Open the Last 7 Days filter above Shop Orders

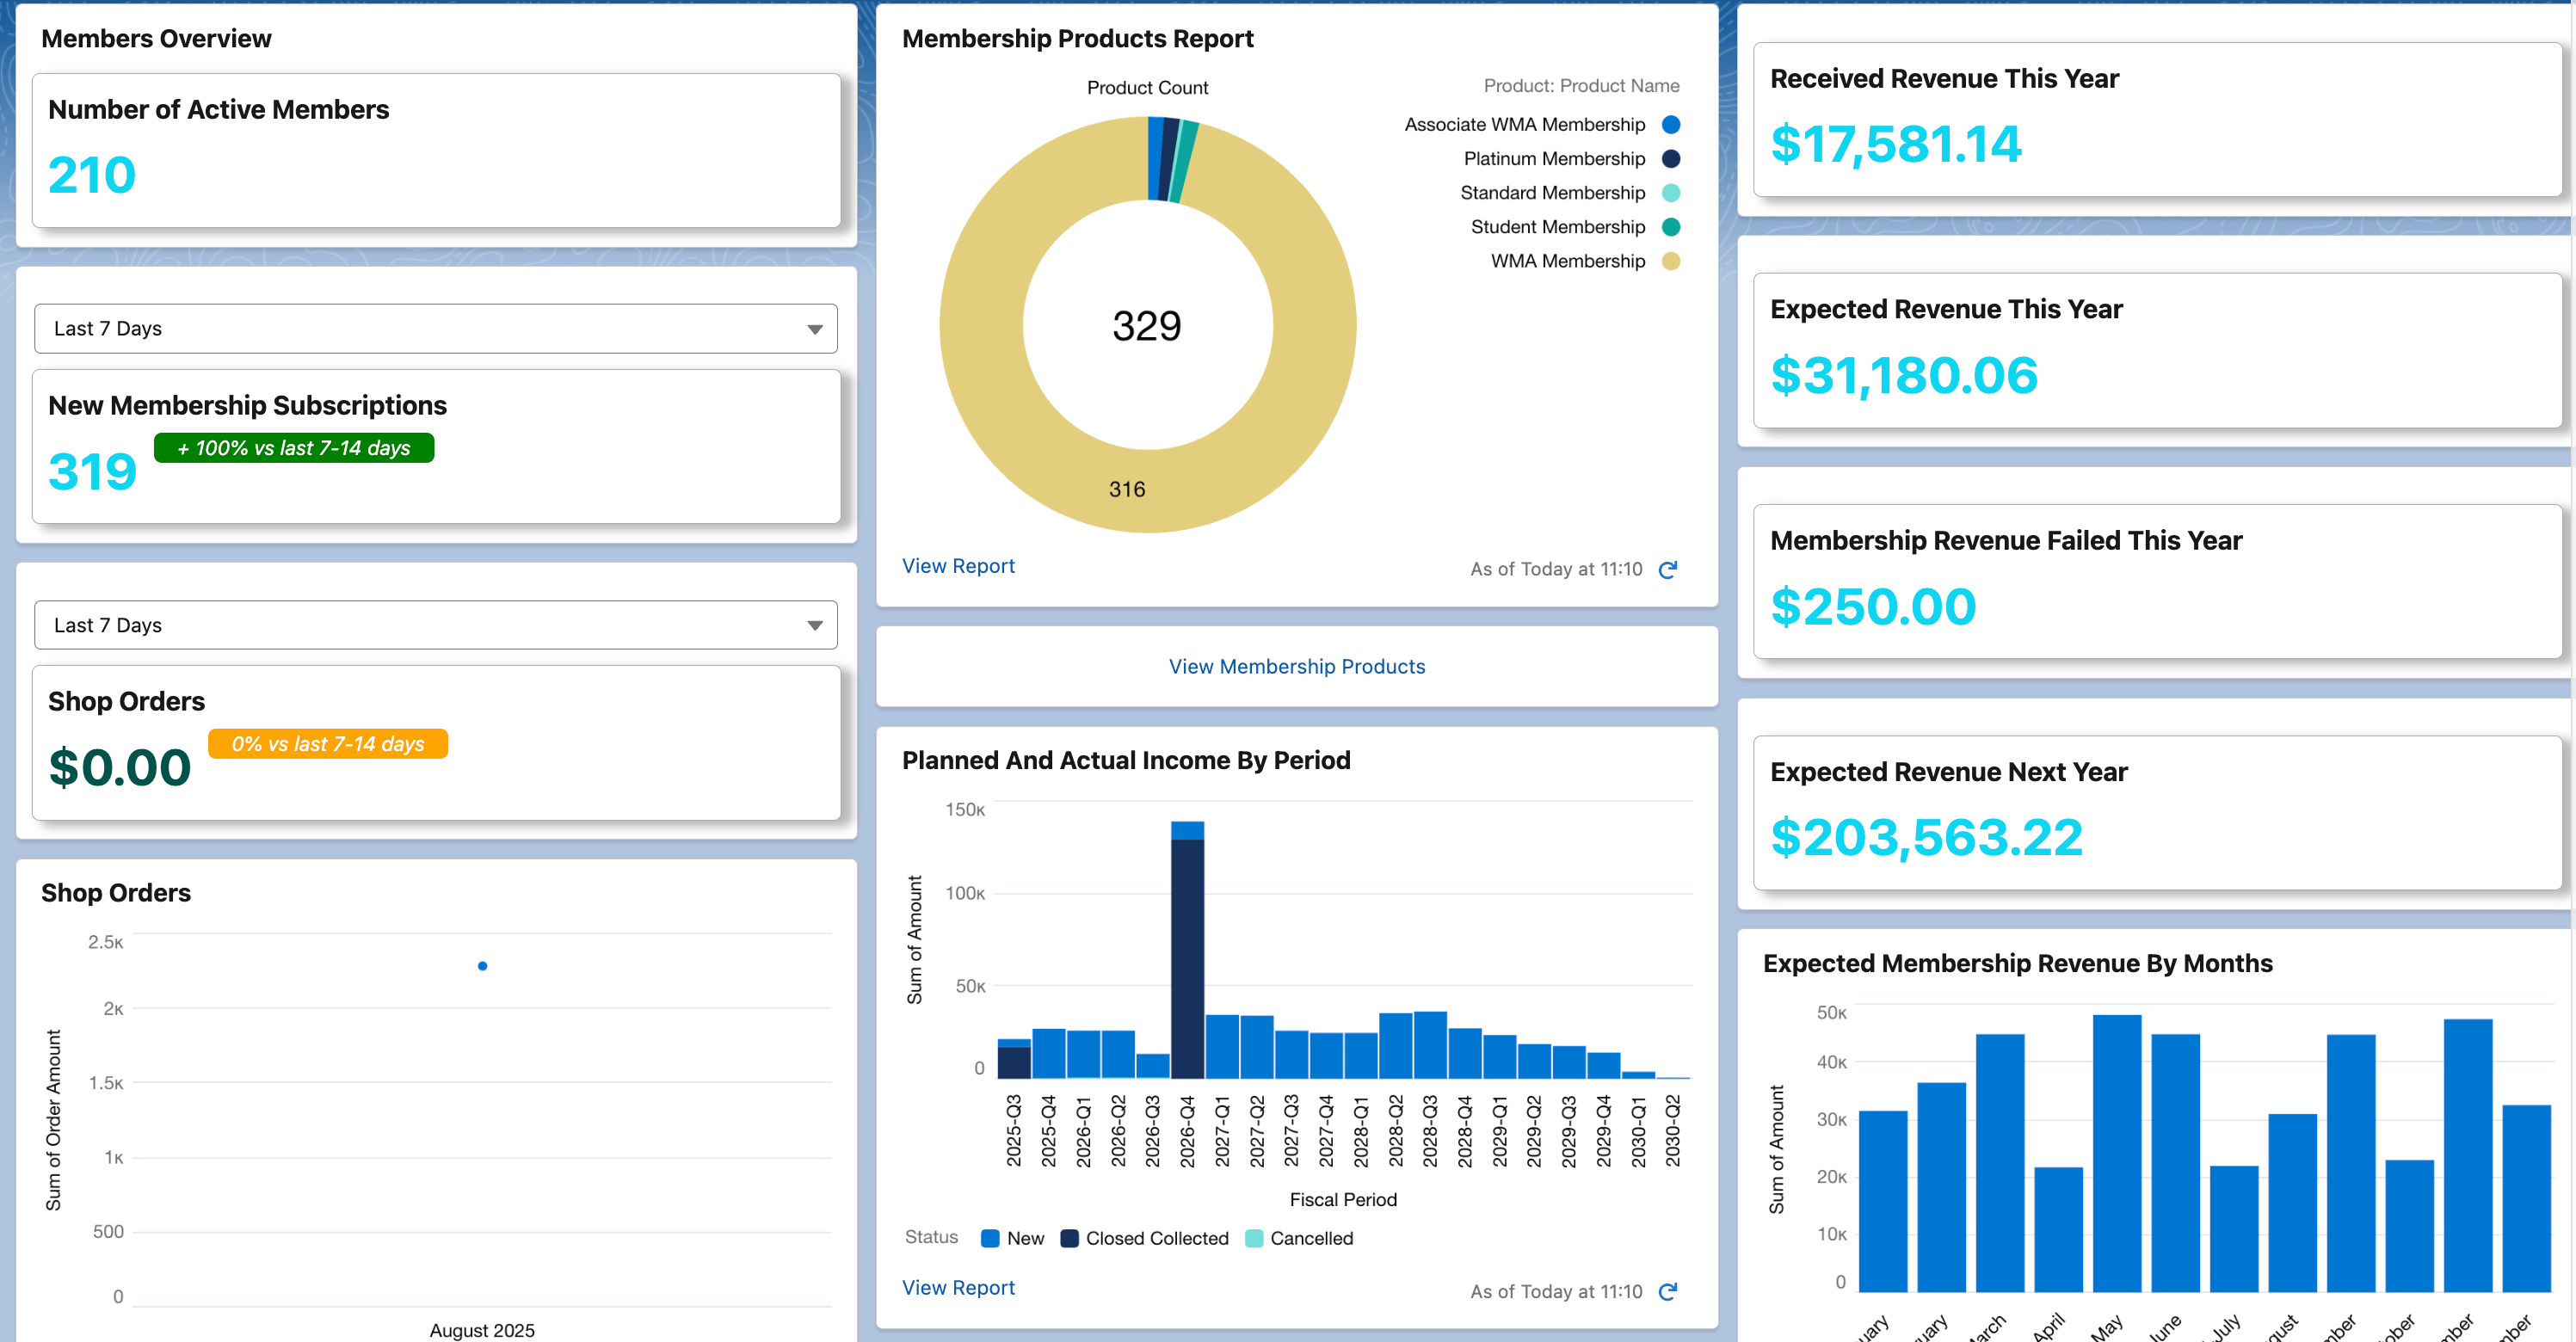pyautogui.click(x=435, y=624)
